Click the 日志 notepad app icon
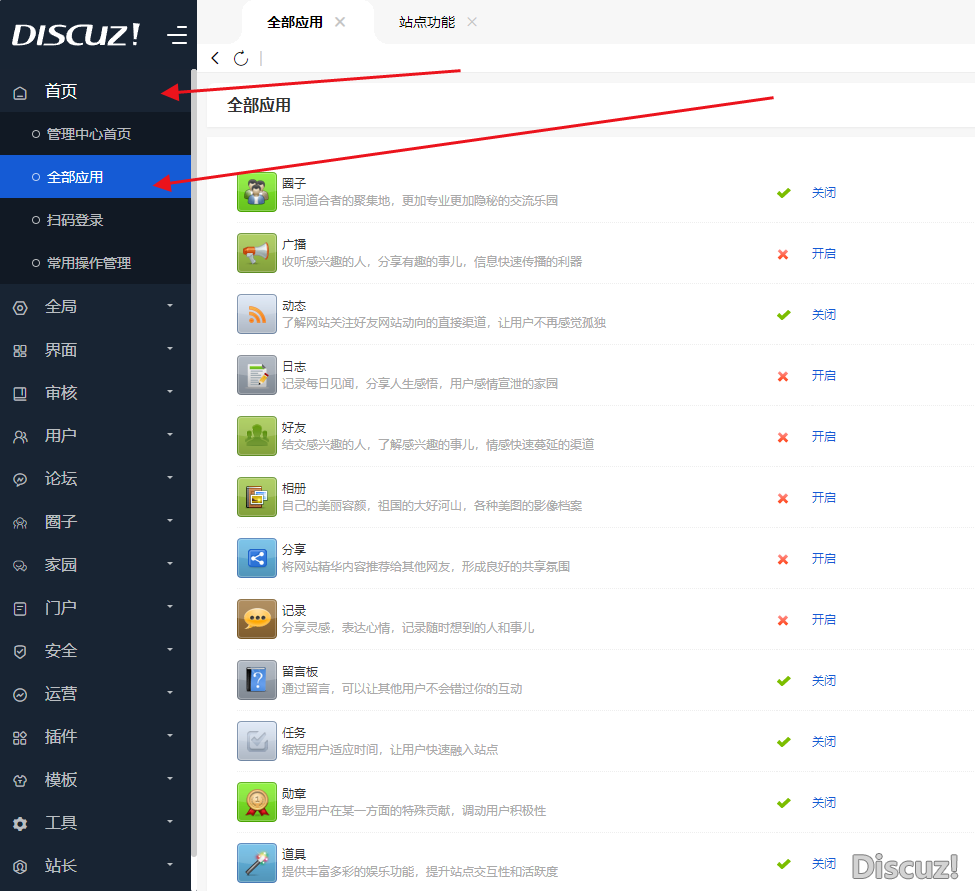This screenshot has height=891, width=975. pyautogui.click(x=256, y=375)
